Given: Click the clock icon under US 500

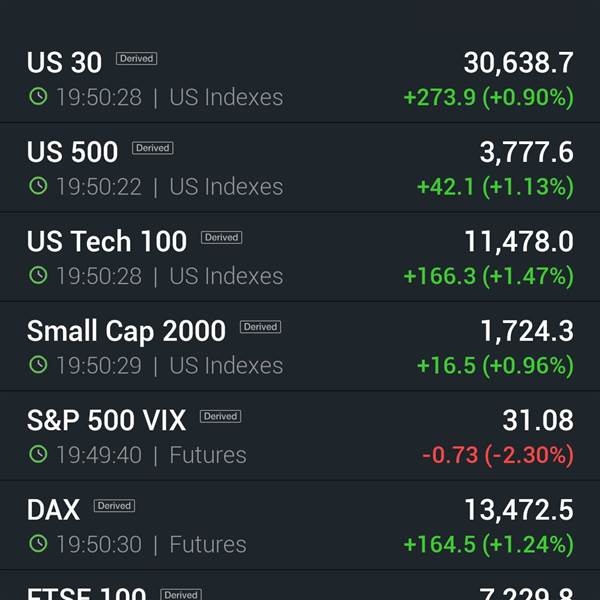Looking at the screenshot, I should [38, 186].
